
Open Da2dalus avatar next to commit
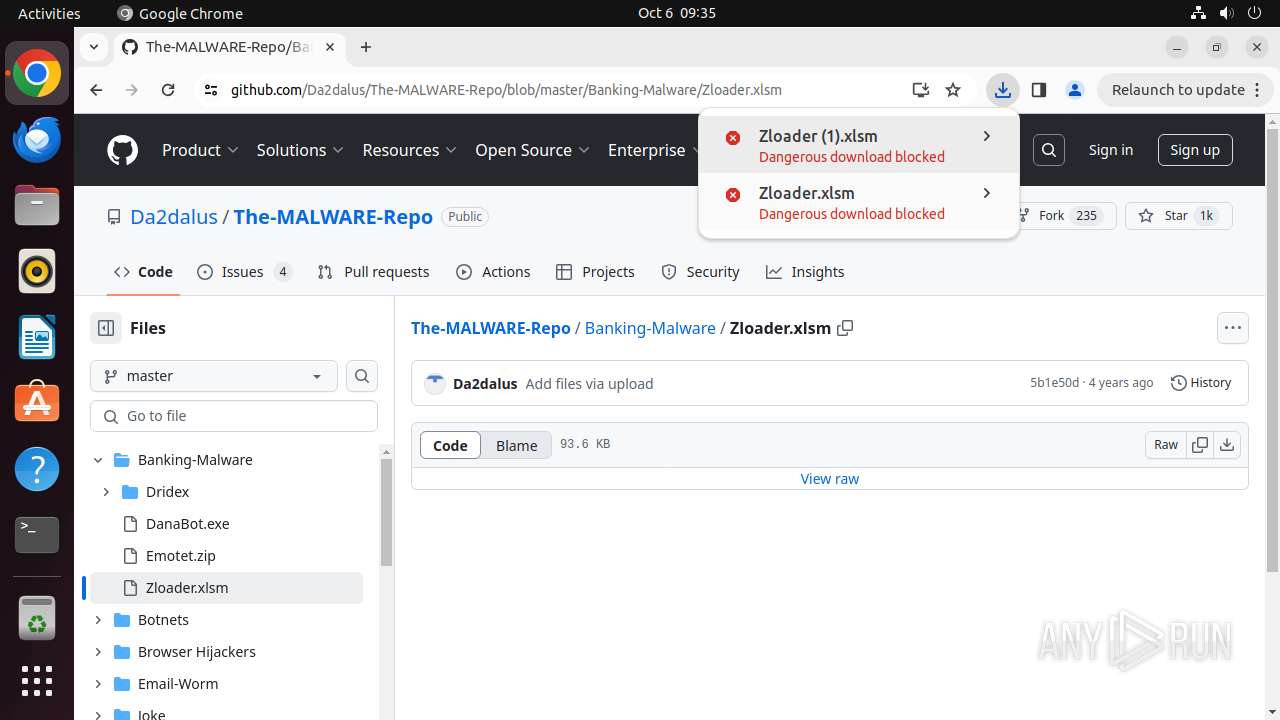(435, 384)
